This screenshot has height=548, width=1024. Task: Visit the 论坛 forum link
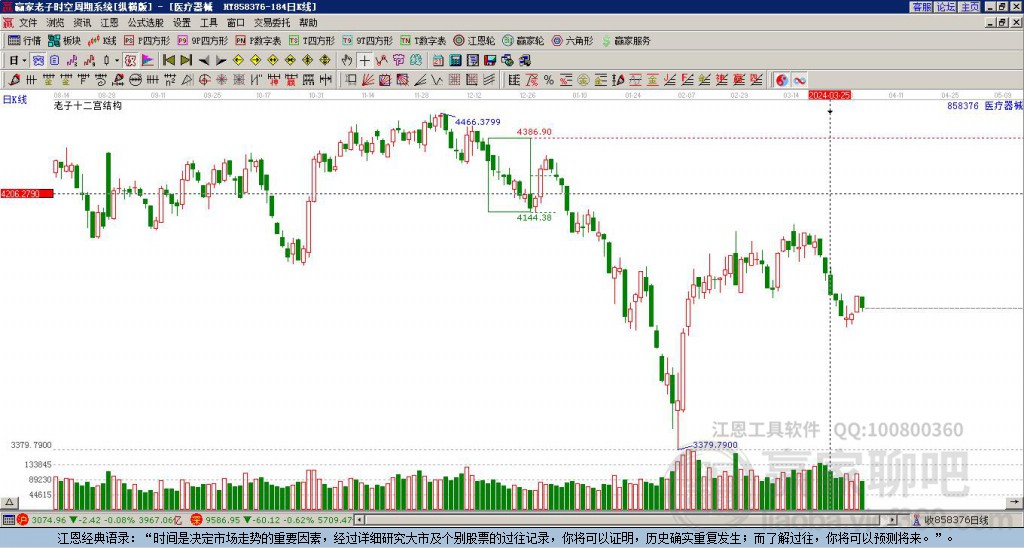[946, 7]
